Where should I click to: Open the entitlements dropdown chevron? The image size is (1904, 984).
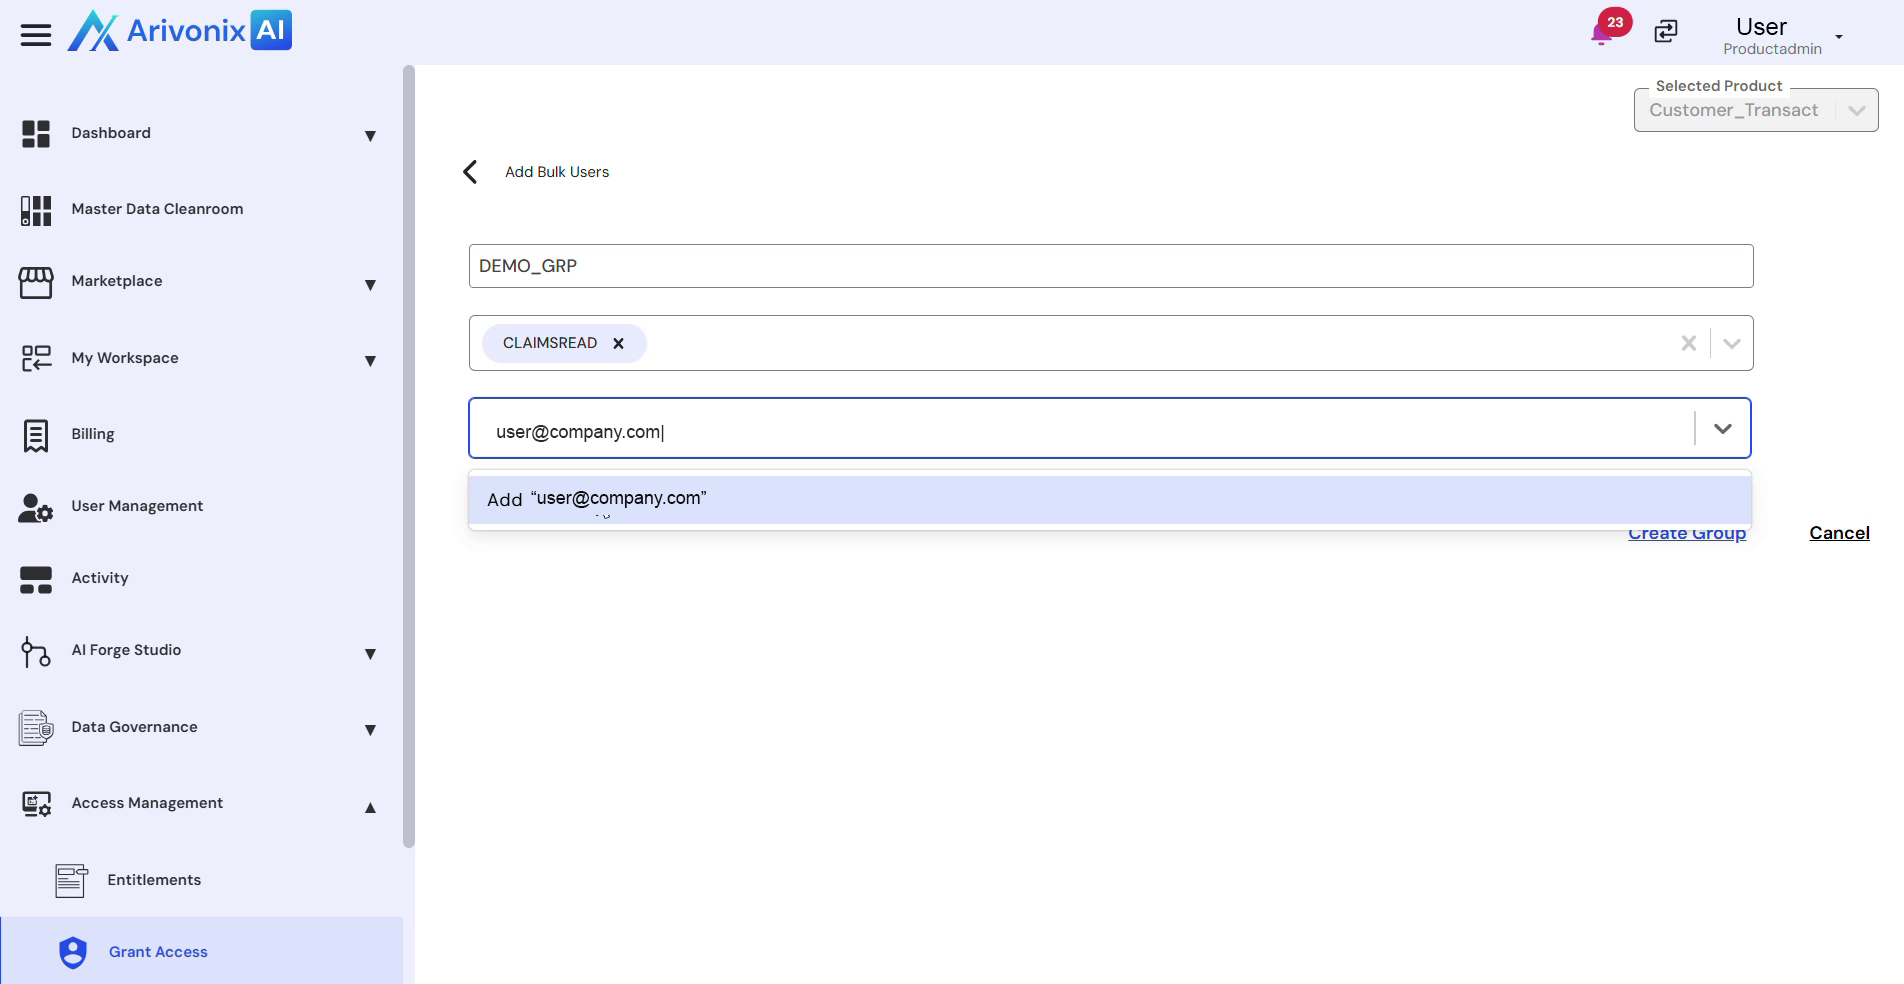point(1732,343)
